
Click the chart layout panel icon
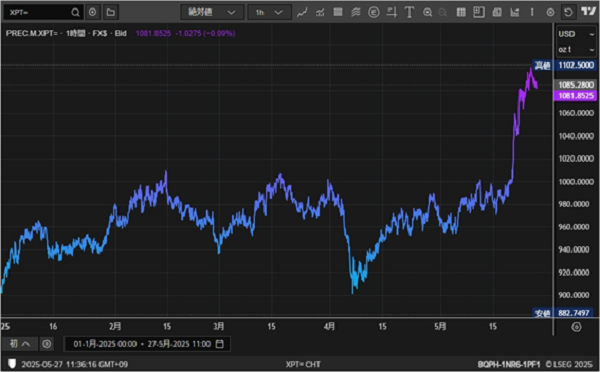479,12
